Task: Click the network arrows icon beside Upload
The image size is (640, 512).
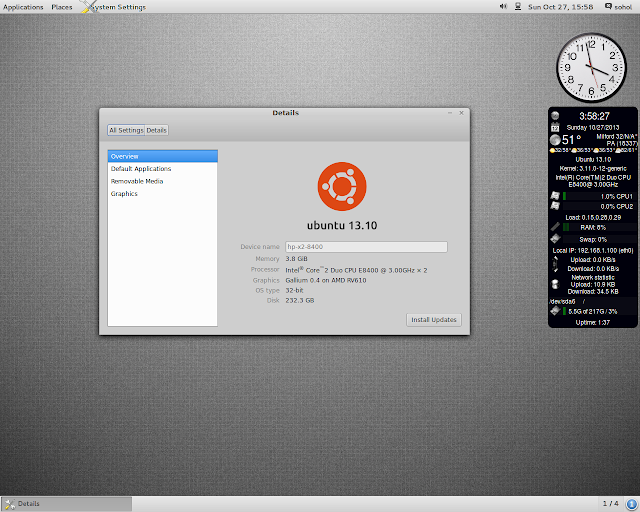Action: (x=555, y=264)
